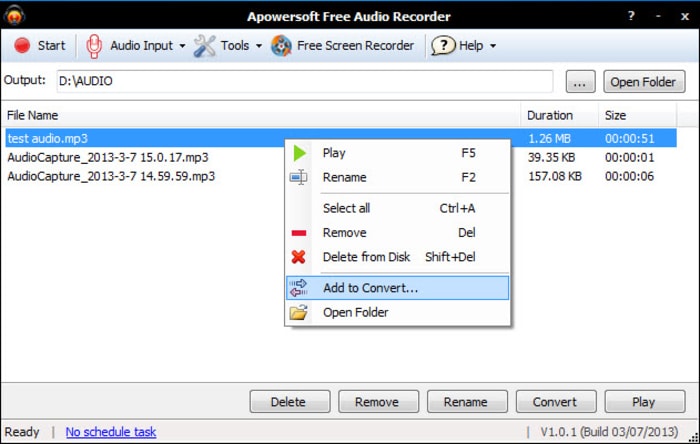
Task: Click the red X Delete from Disk icon
Action: tap(298, 257)
